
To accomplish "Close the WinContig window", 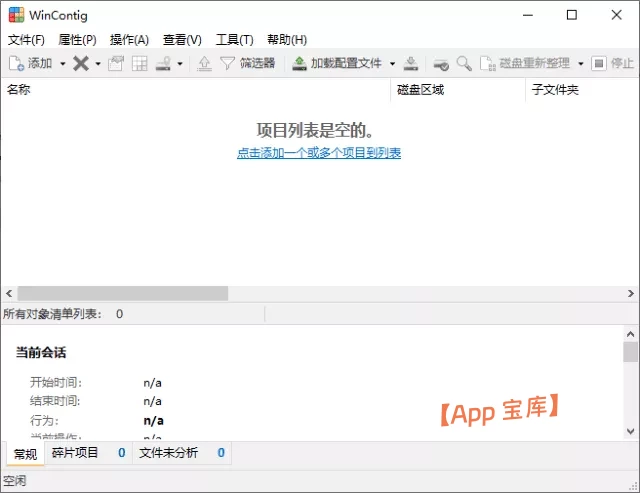I will [x=616, y=15].
